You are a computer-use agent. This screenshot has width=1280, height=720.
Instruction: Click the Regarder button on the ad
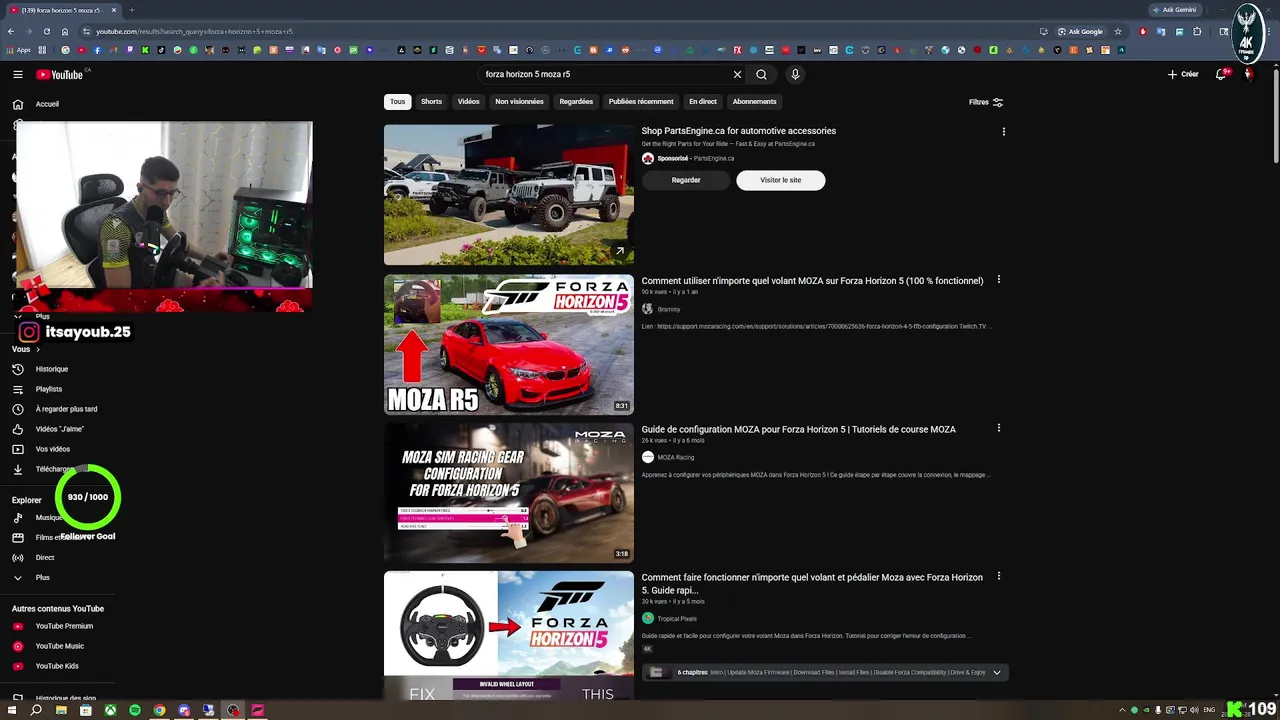coord(686,180)
